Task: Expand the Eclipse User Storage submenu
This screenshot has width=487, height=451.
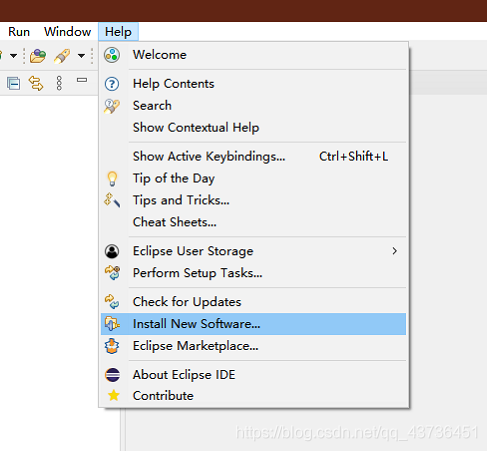Action: point(253,251)
